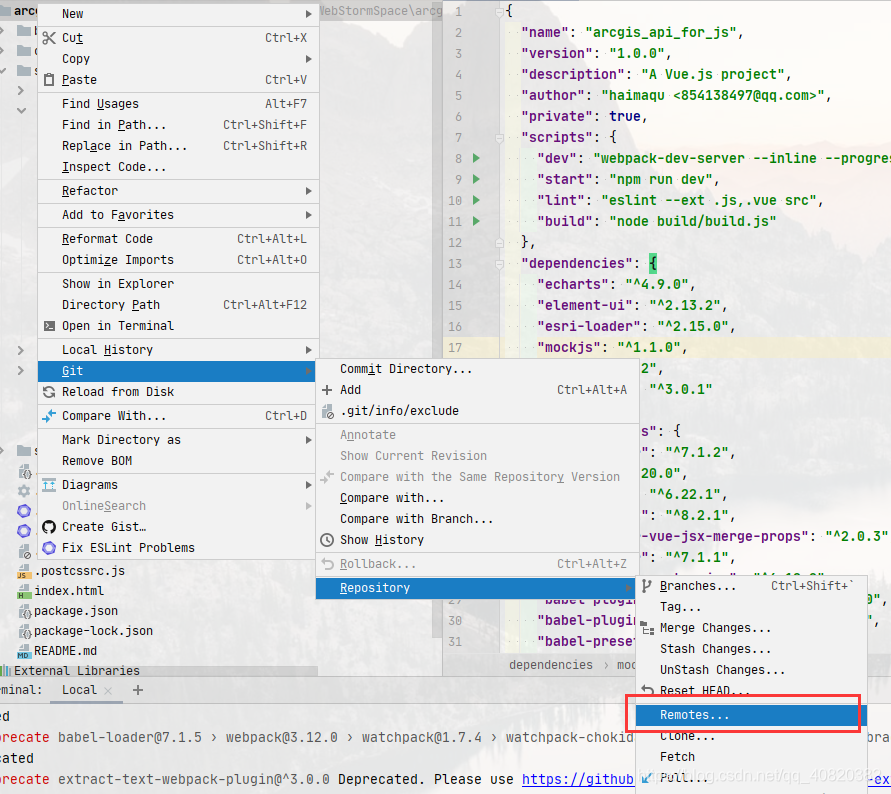891x794 pixels.
Task: Open package-lock.json in project tree
Action: coord(93,631)
